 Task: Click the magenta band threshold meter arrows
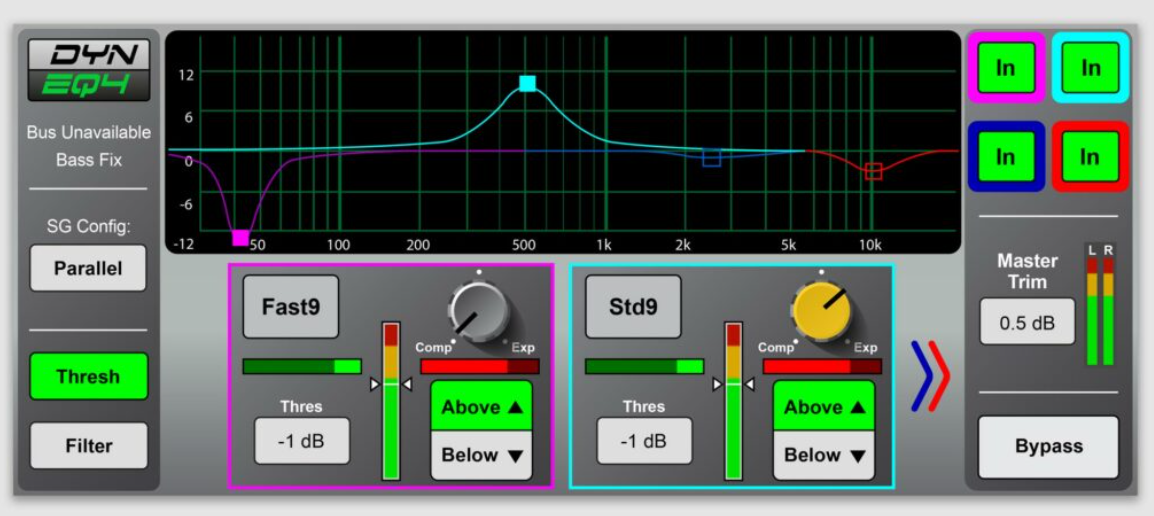point(391,384)
